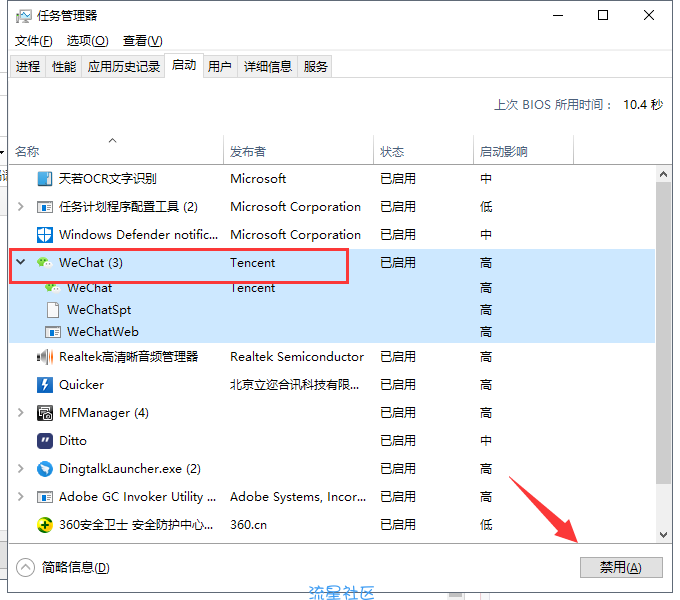Click 低 impact in the 360安全卫士 row
680x600 pixels.
486,525
